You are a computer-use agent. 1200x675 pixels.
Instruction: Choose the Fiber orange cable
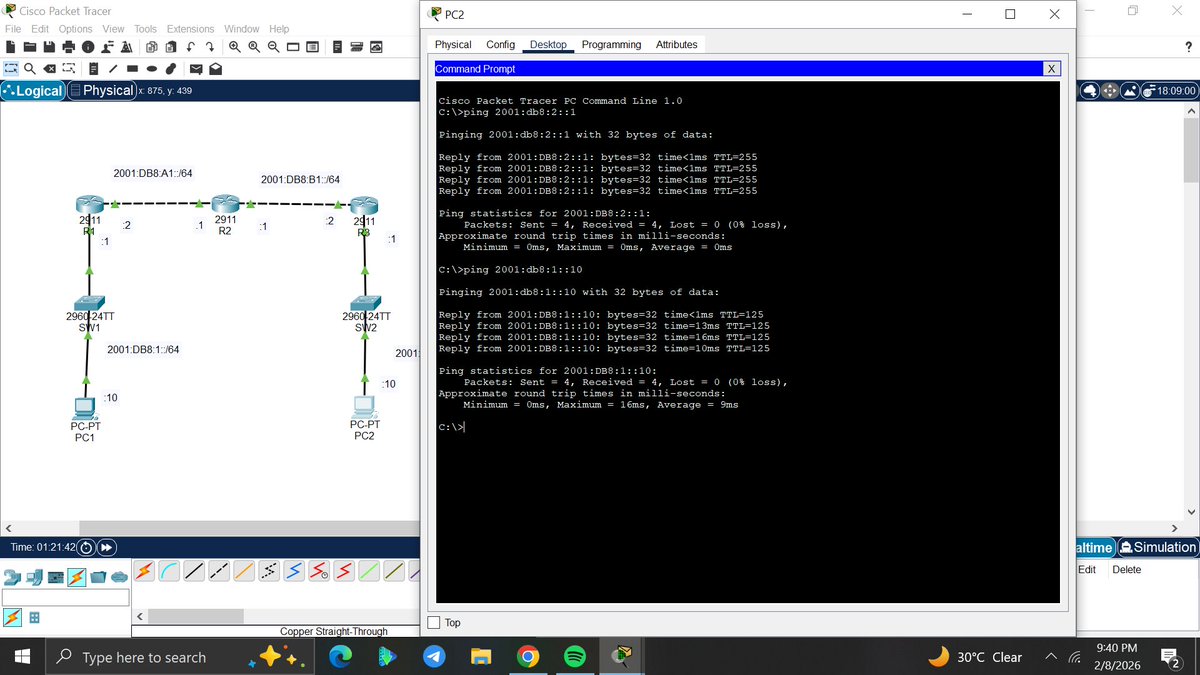point(245,571)
